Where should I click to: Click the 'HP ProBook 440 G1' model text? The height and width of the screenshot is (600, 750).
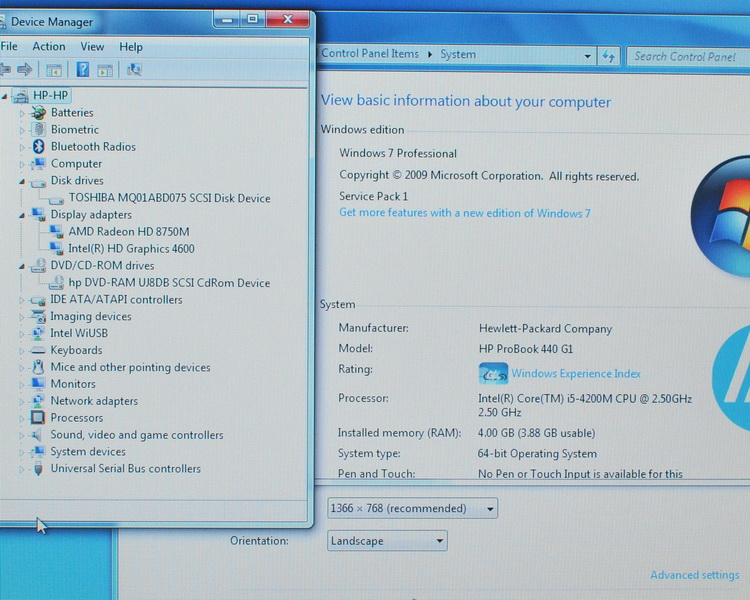click(526, 349)
